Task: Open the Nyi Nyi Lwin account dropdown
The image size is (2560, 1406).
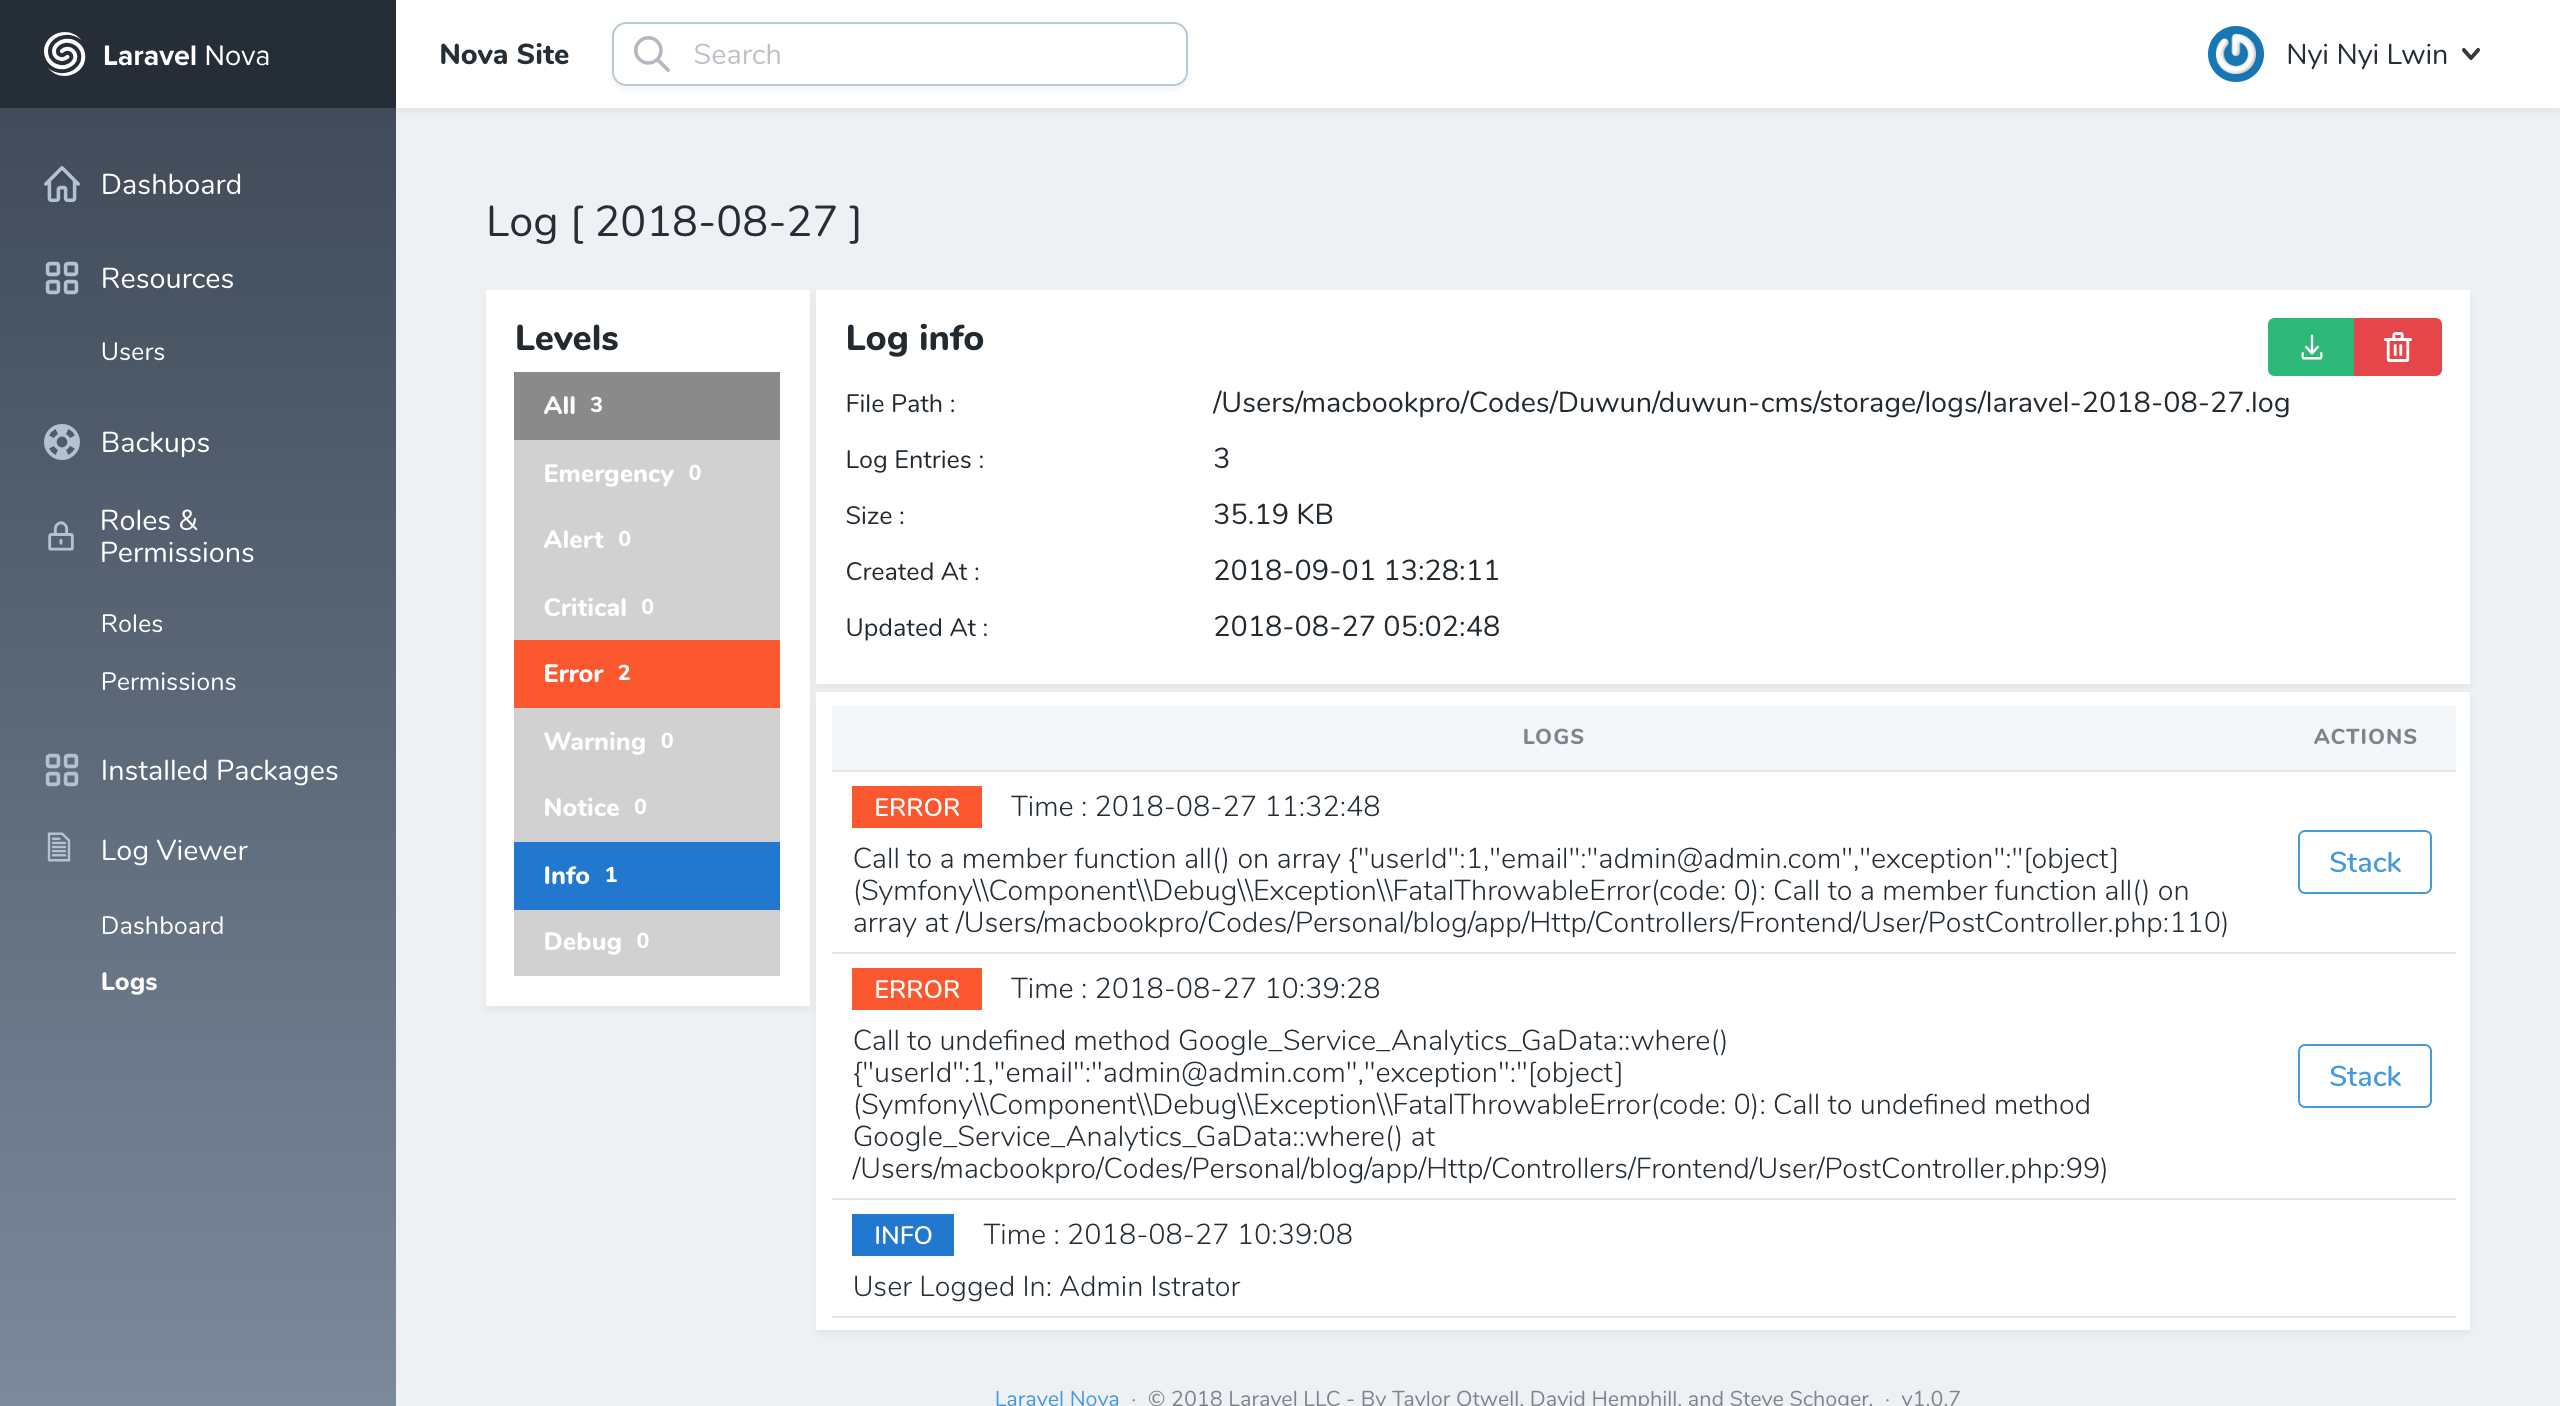Action: [x=2380, y=54]
